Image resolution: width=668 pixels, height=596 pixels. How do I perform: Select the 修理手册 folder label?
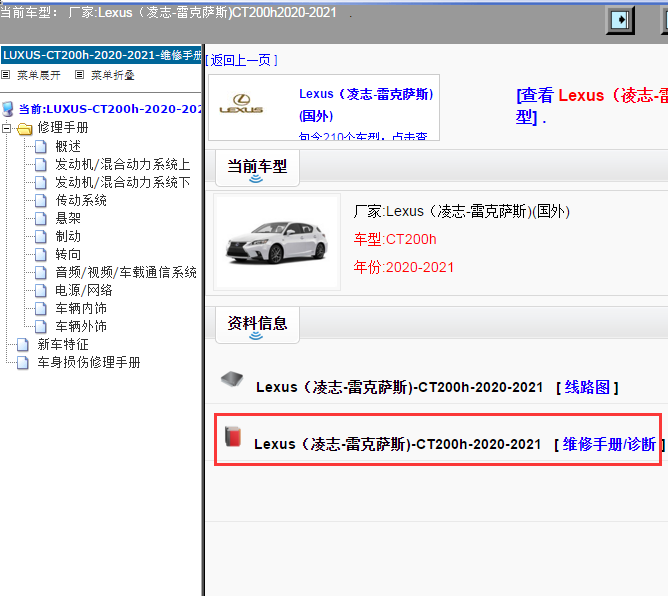click(63, 128)
